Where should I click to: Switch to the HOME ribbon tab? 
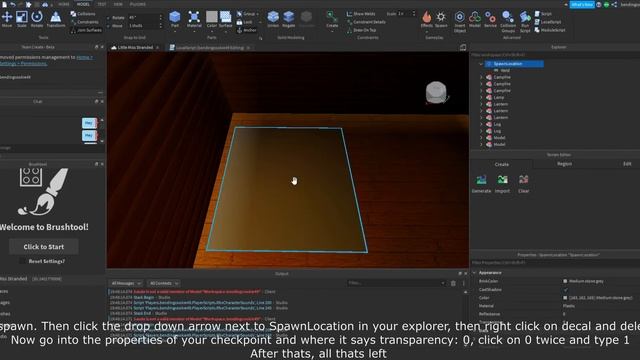coord(64,4)
